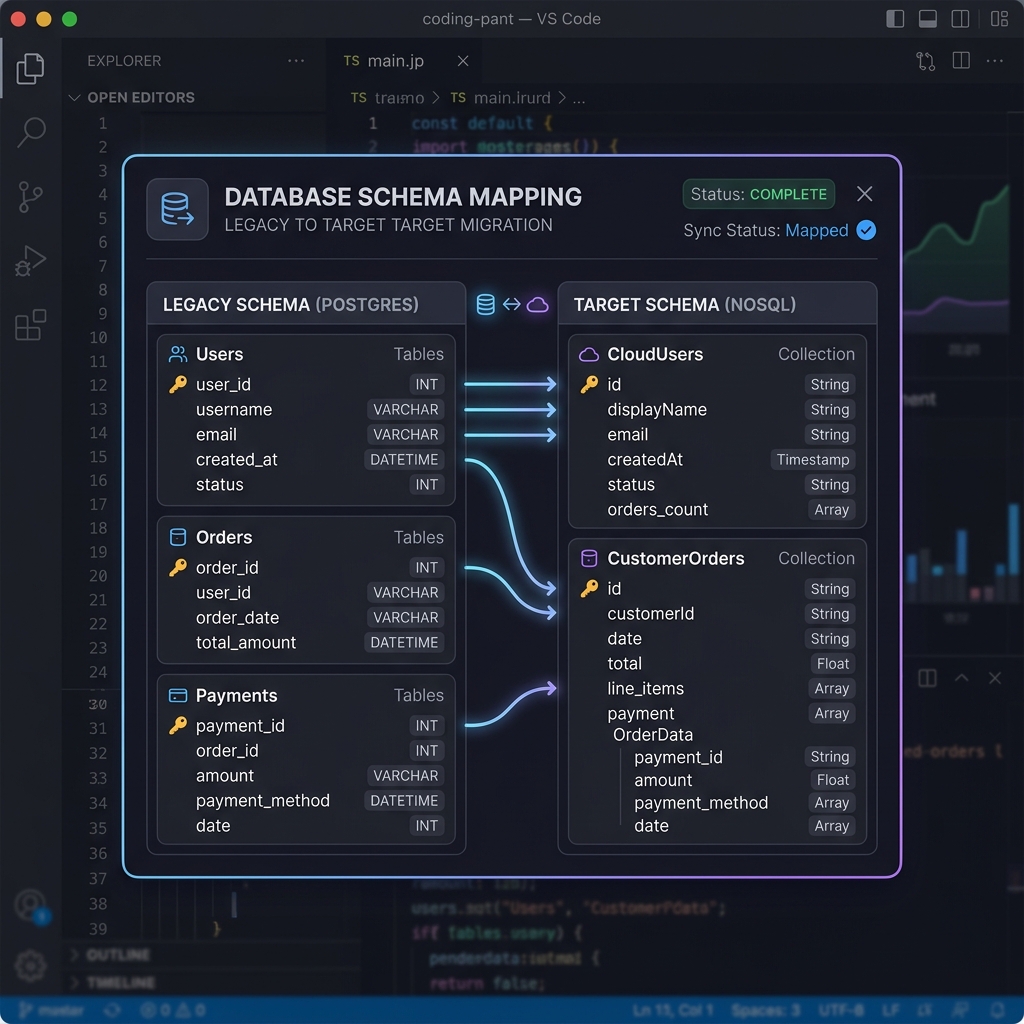Expand the Timeline section
Viewport: 1024px width, 1024px height.
[x=74, y=982]
